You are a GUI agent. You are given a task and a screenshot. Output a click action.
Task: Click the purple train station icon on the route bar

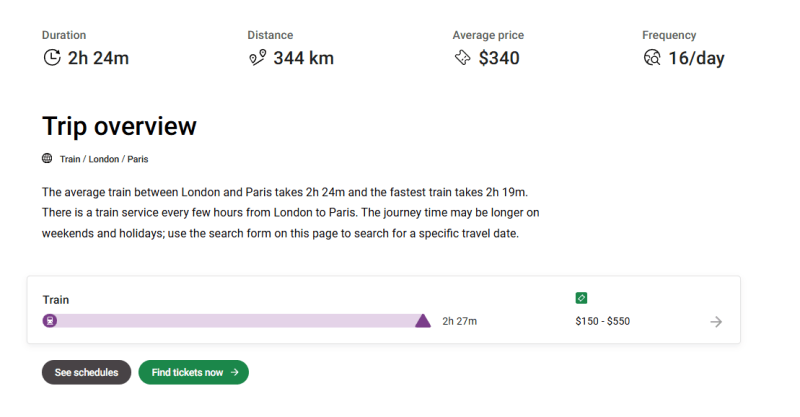coord(50,321)
